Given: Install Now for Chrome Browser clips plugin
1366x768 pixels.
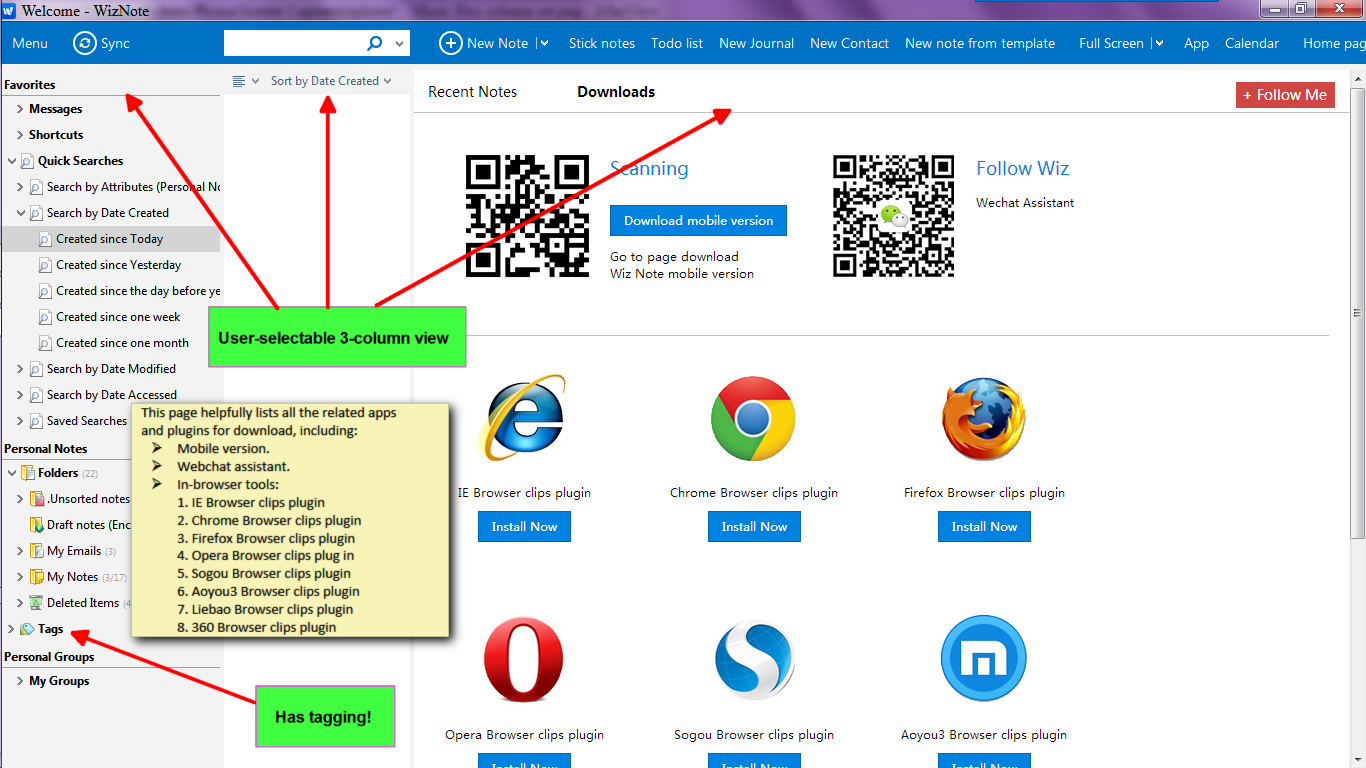Looking at the screenshot, I should [754, 526].
